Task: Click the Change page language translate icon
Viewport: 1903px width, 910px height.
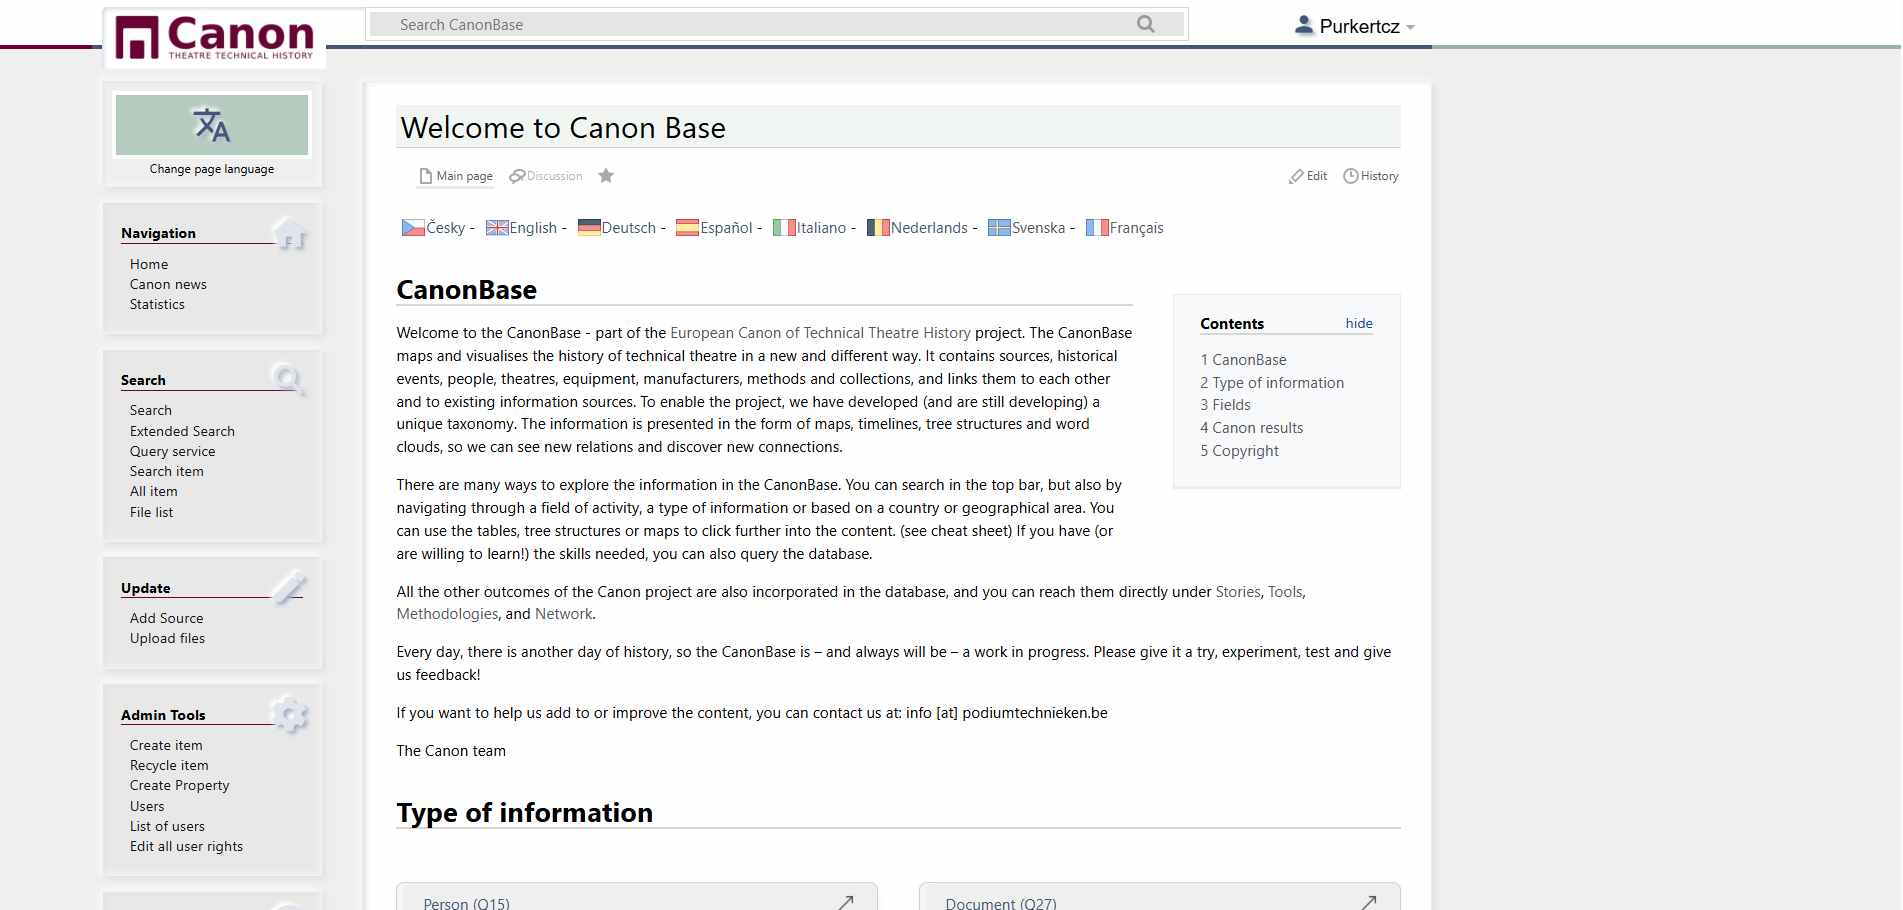Action: point(212,125)
